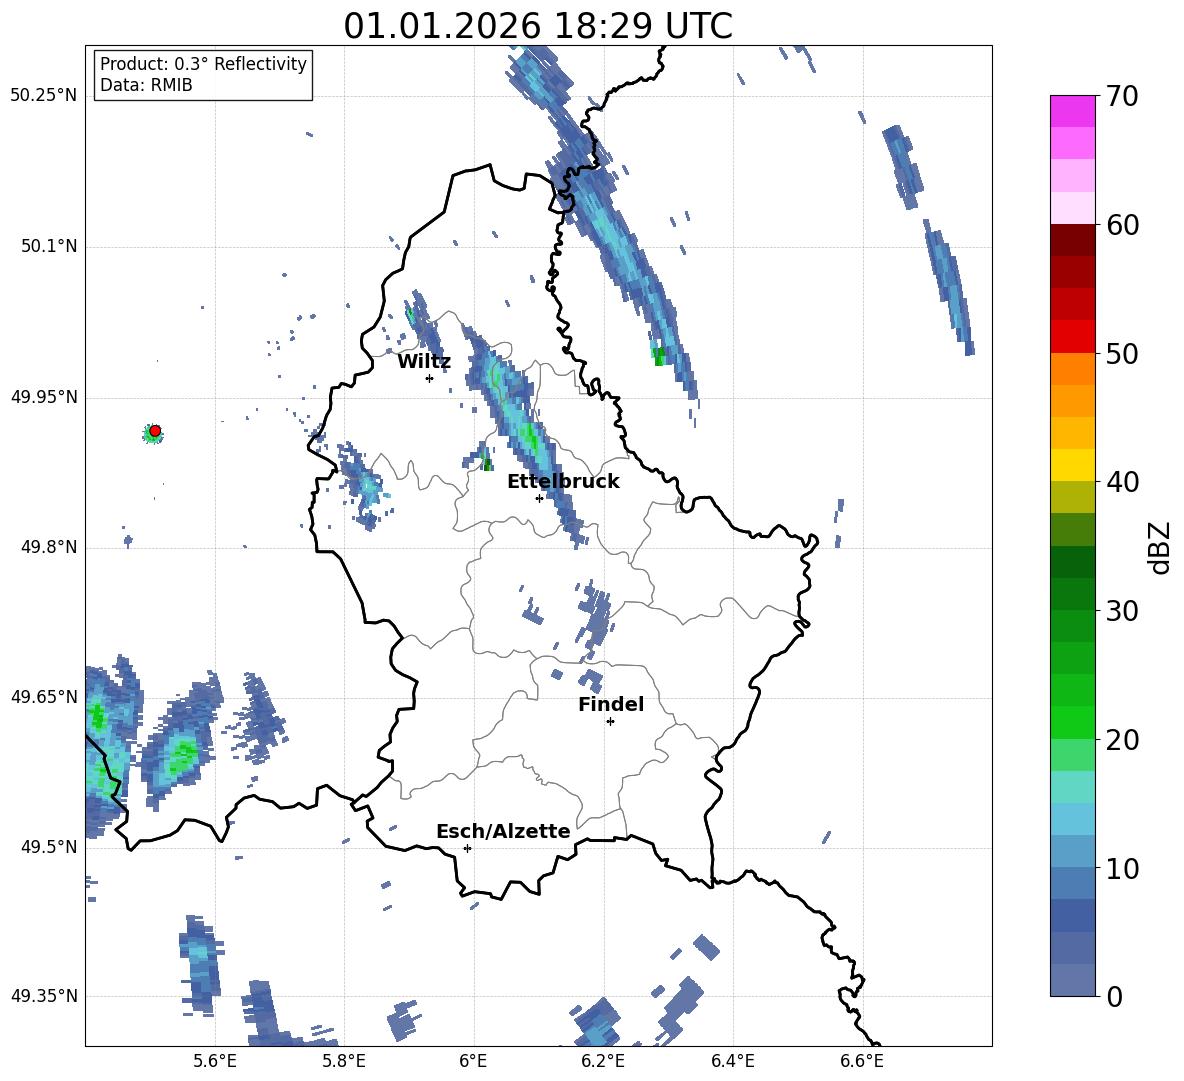Click the 5.8°E longitude label
The width and height of the screenshot is (1184, 1081).
pyautogui.click(x=344, y=1061)
